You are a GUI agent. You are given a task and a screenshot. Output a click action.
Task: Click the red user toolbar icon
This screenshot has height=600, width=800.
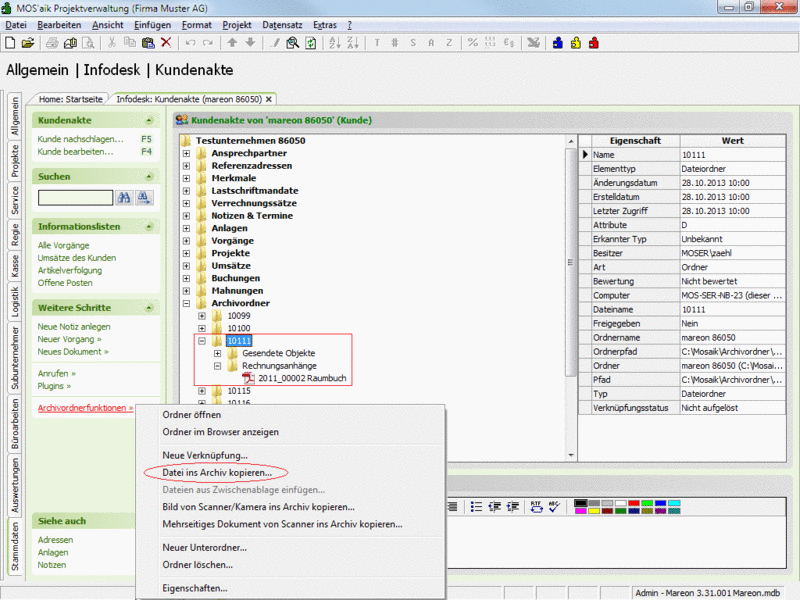point(593,43)
